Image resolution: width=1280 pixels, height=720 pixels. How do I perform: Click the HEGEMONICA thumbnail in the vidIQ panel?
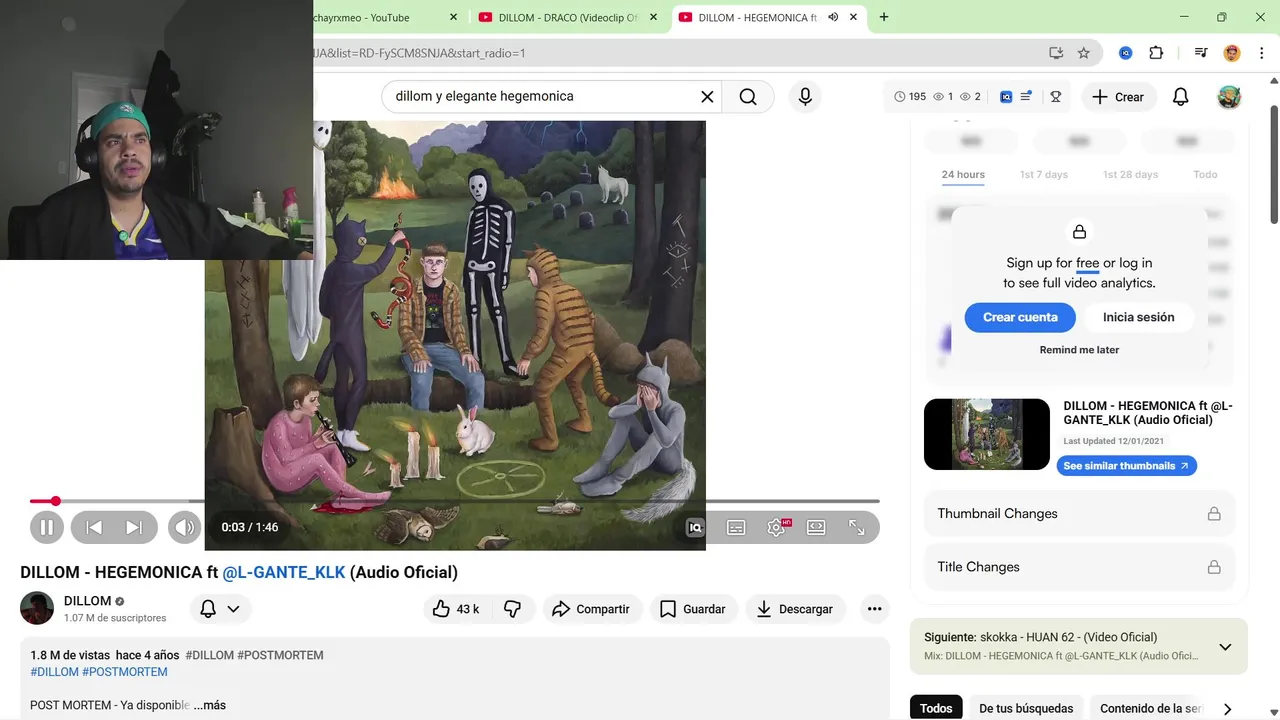click(x=987, y=434)
